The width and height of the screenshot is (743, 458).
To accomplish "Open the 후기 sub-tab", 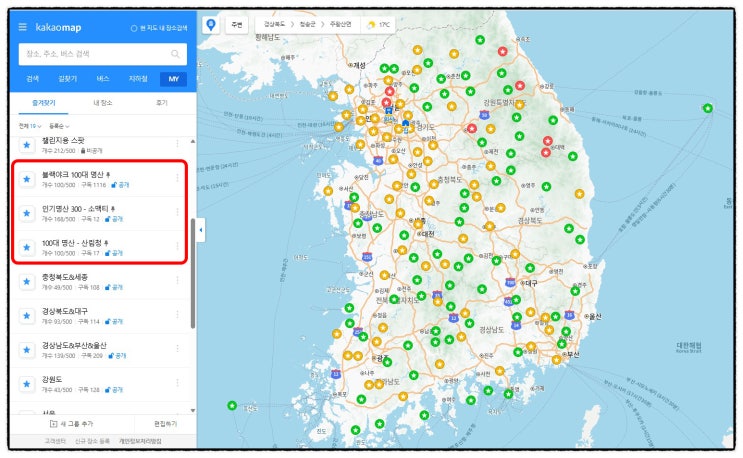I will coord(162,103).
